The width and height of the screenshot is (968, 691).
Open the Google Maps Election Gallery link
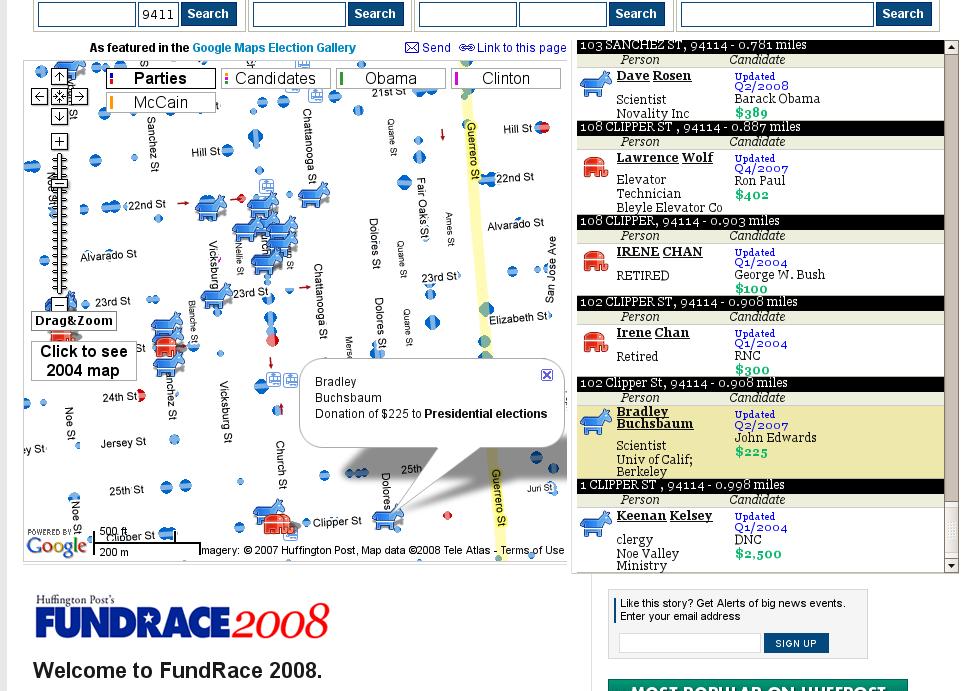pyautogui.click(x=273, y=48)
